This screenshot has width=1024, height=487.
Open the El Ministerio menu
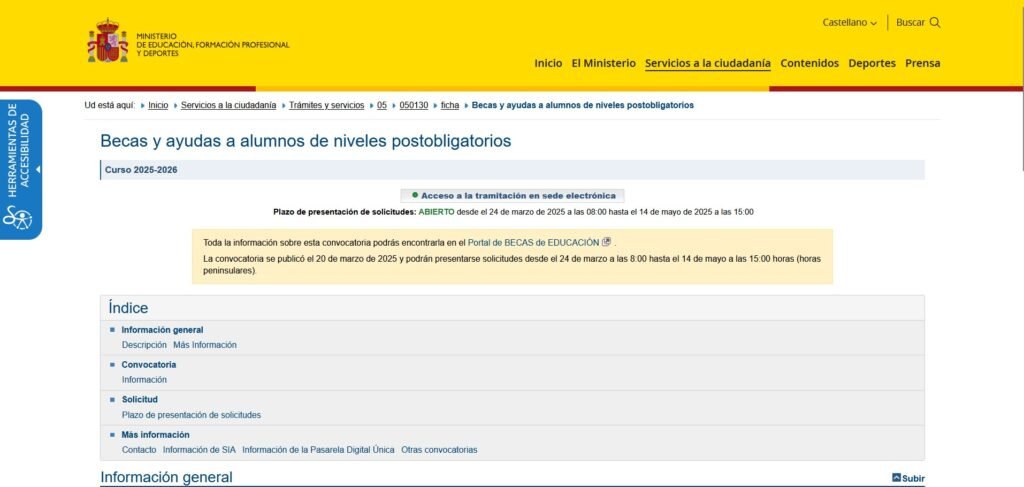pos(603,63)
